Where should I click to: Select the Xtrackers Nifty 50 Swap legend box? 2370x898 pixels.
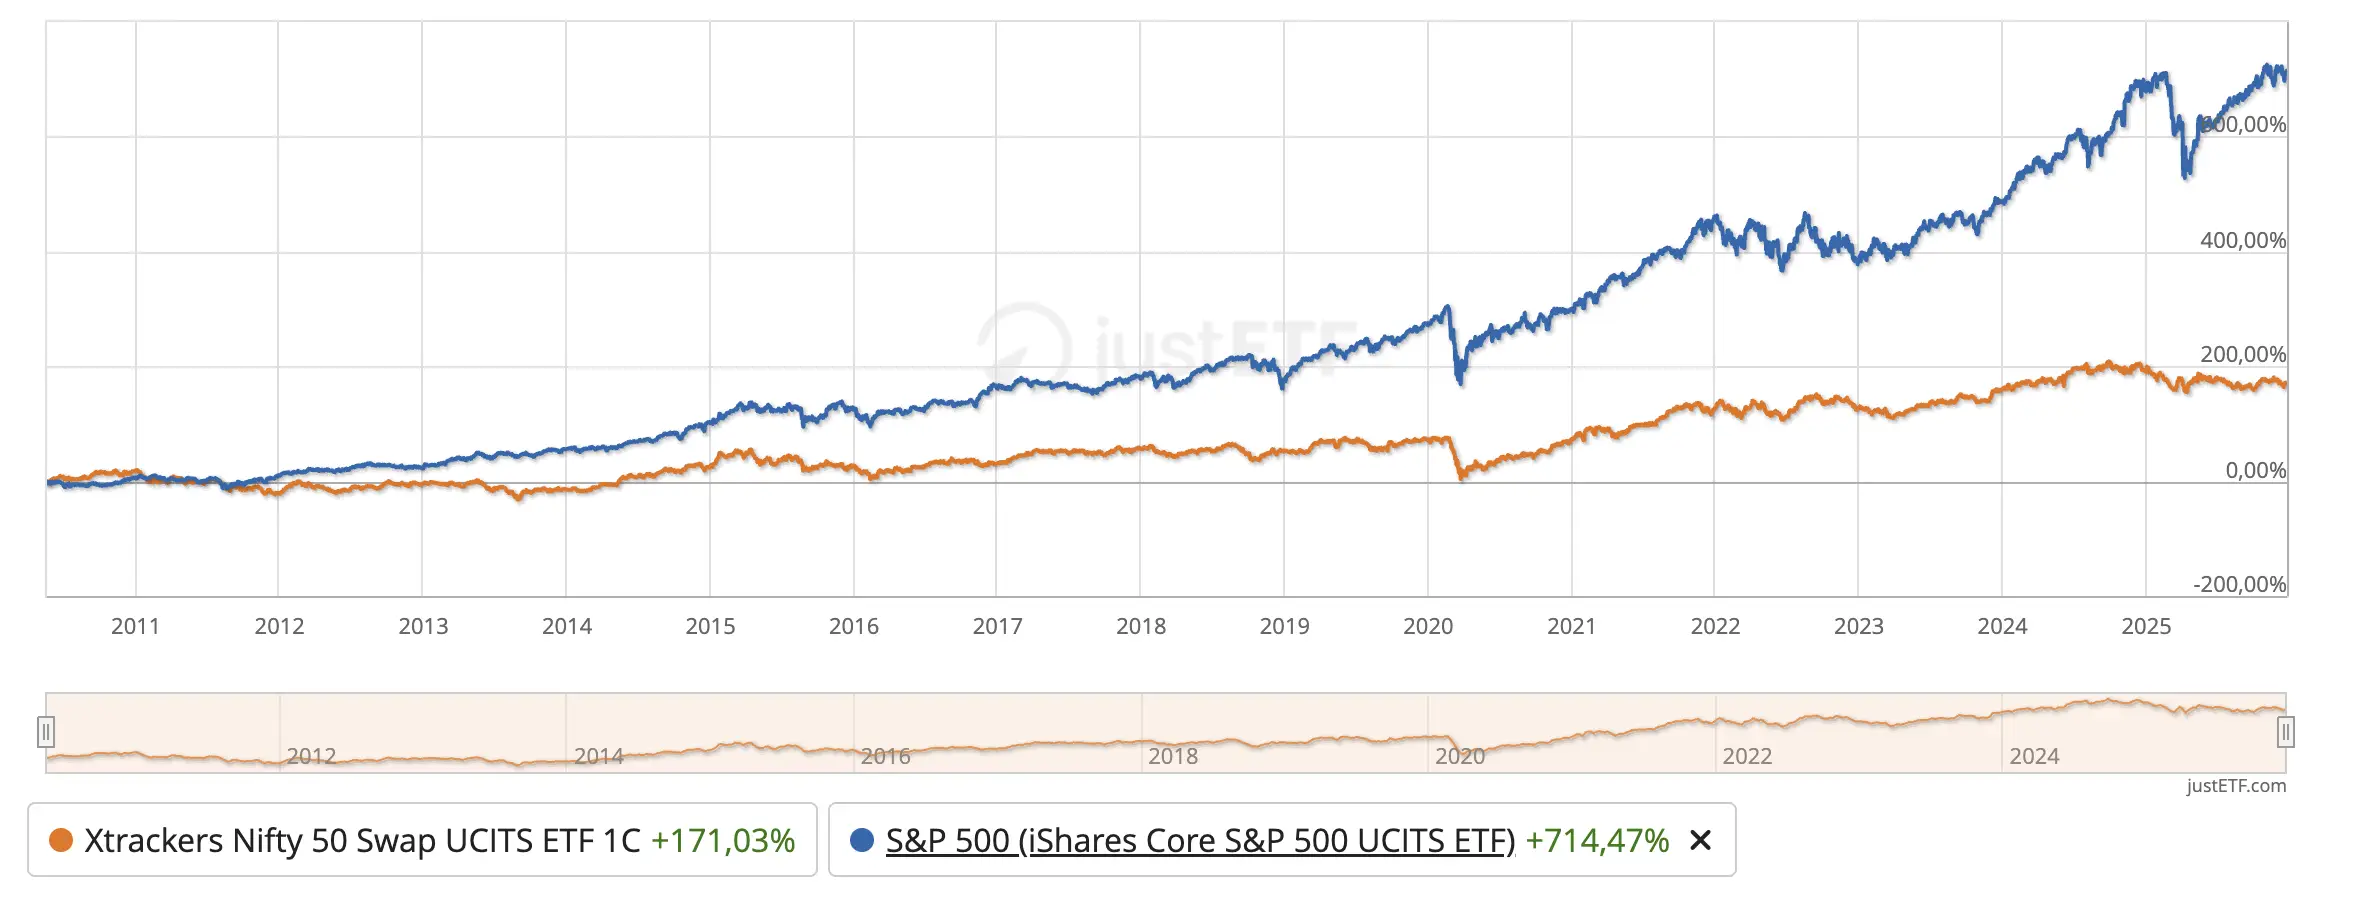point(422,840)
